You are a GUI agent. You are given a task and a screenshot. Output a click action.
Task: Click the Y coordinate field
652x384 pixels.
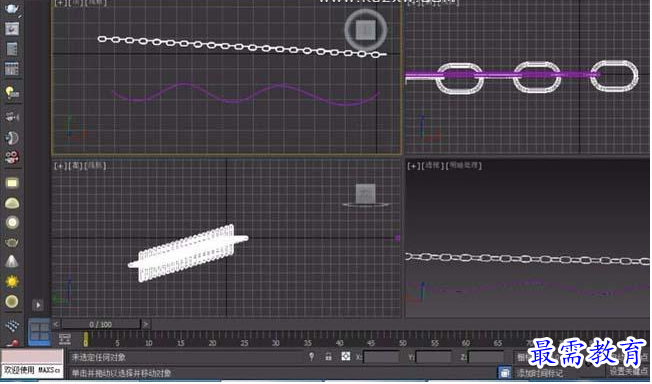pos(434,357)
